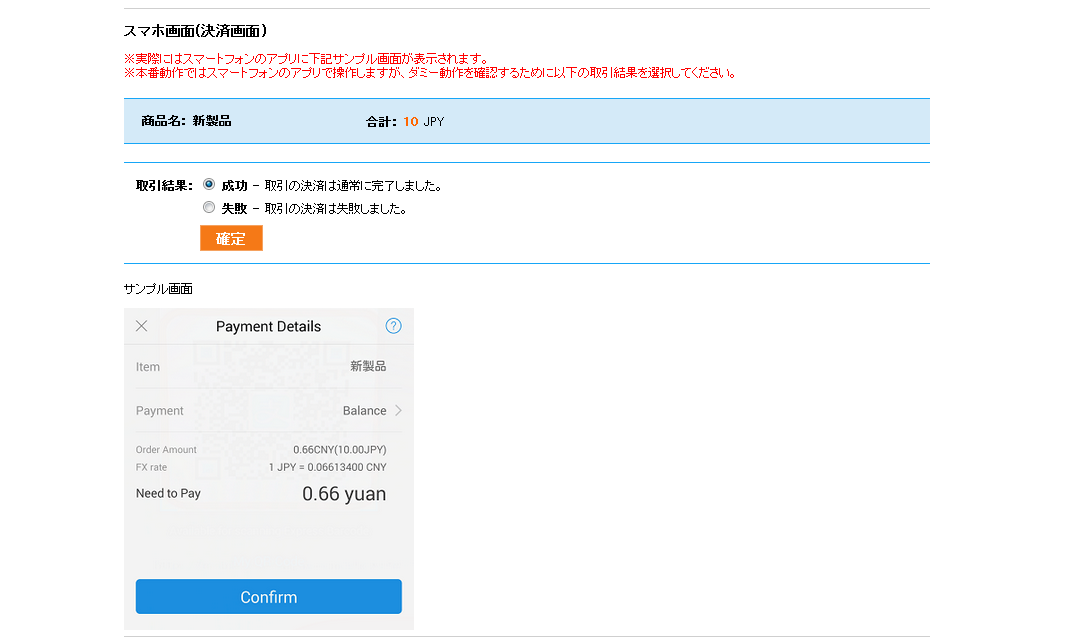Screen dimensions: 1083x643
Task: Select the 失敗 transaction result radio button
Action: click(209, 207)
